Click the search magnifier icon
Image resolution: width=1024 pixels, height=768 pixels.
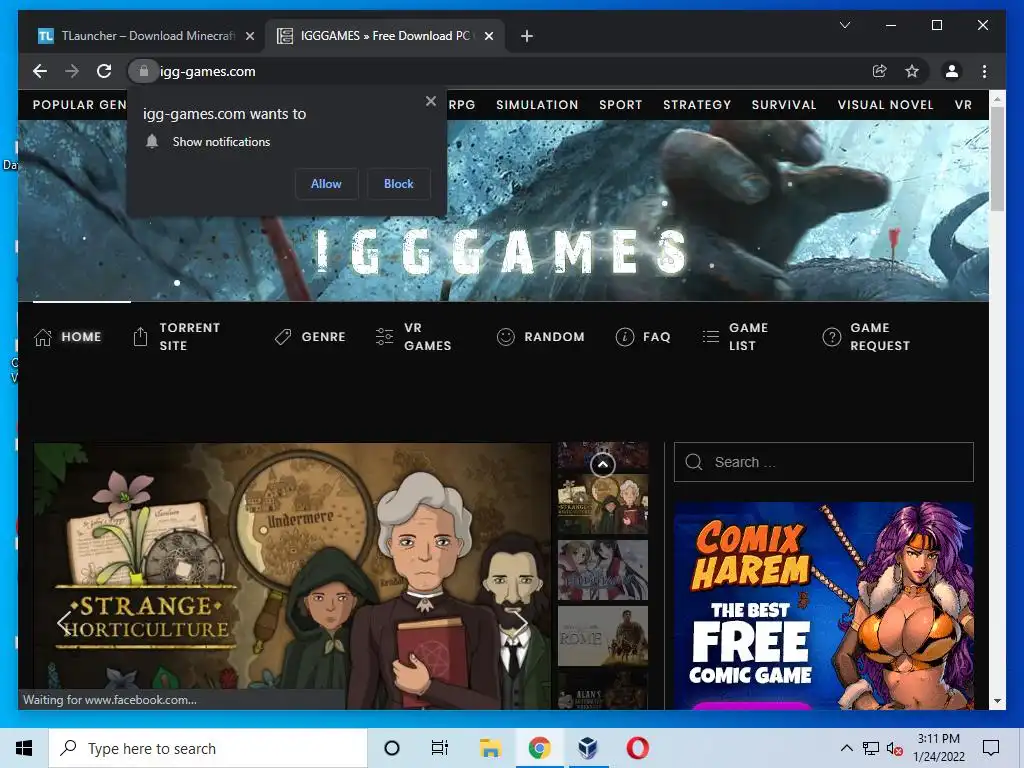694,462
